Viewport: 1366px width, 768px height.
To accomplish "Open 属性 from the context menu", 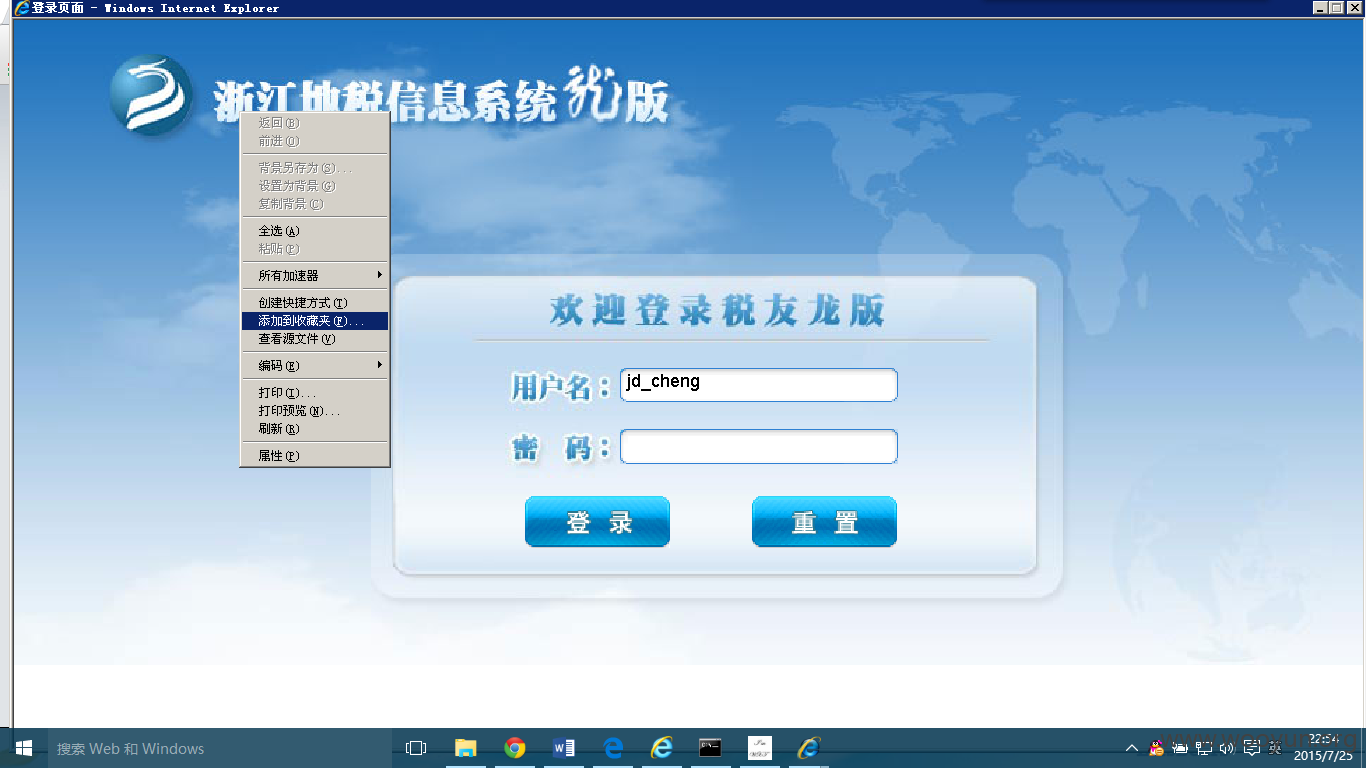I will click(314, 456).
